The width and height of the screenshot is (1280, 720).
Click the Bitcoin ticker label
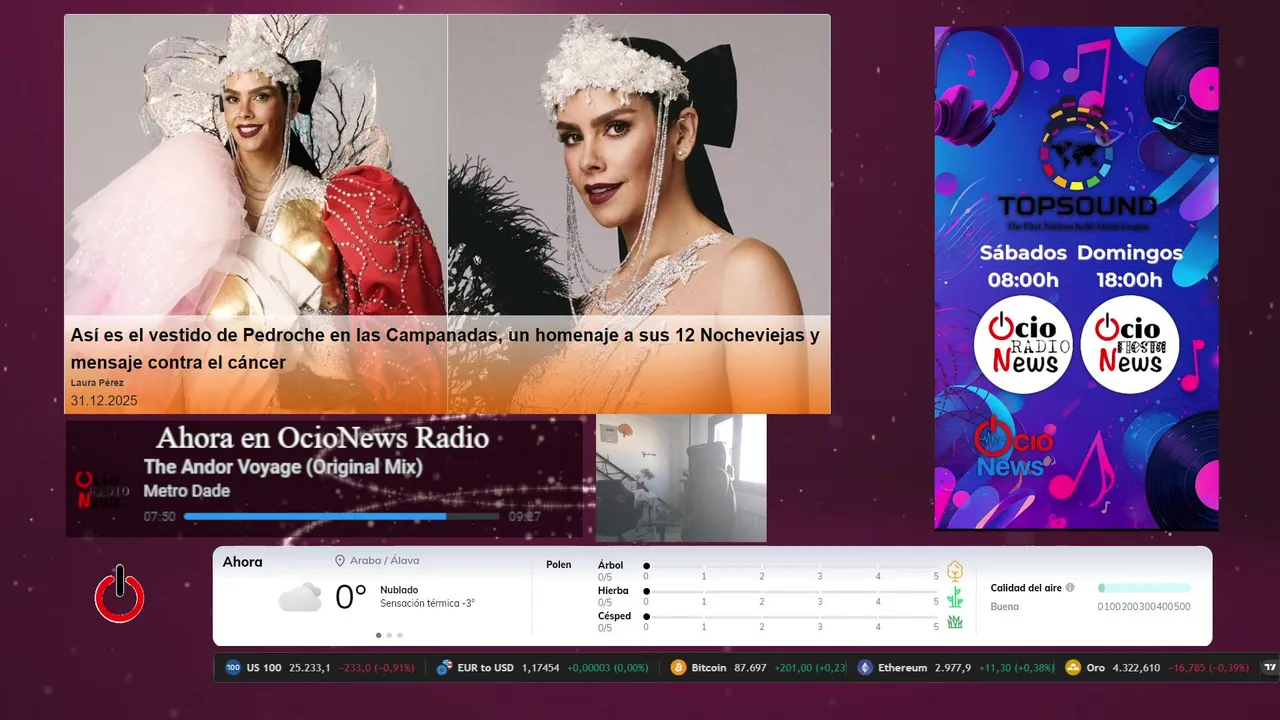coord(709,667)
